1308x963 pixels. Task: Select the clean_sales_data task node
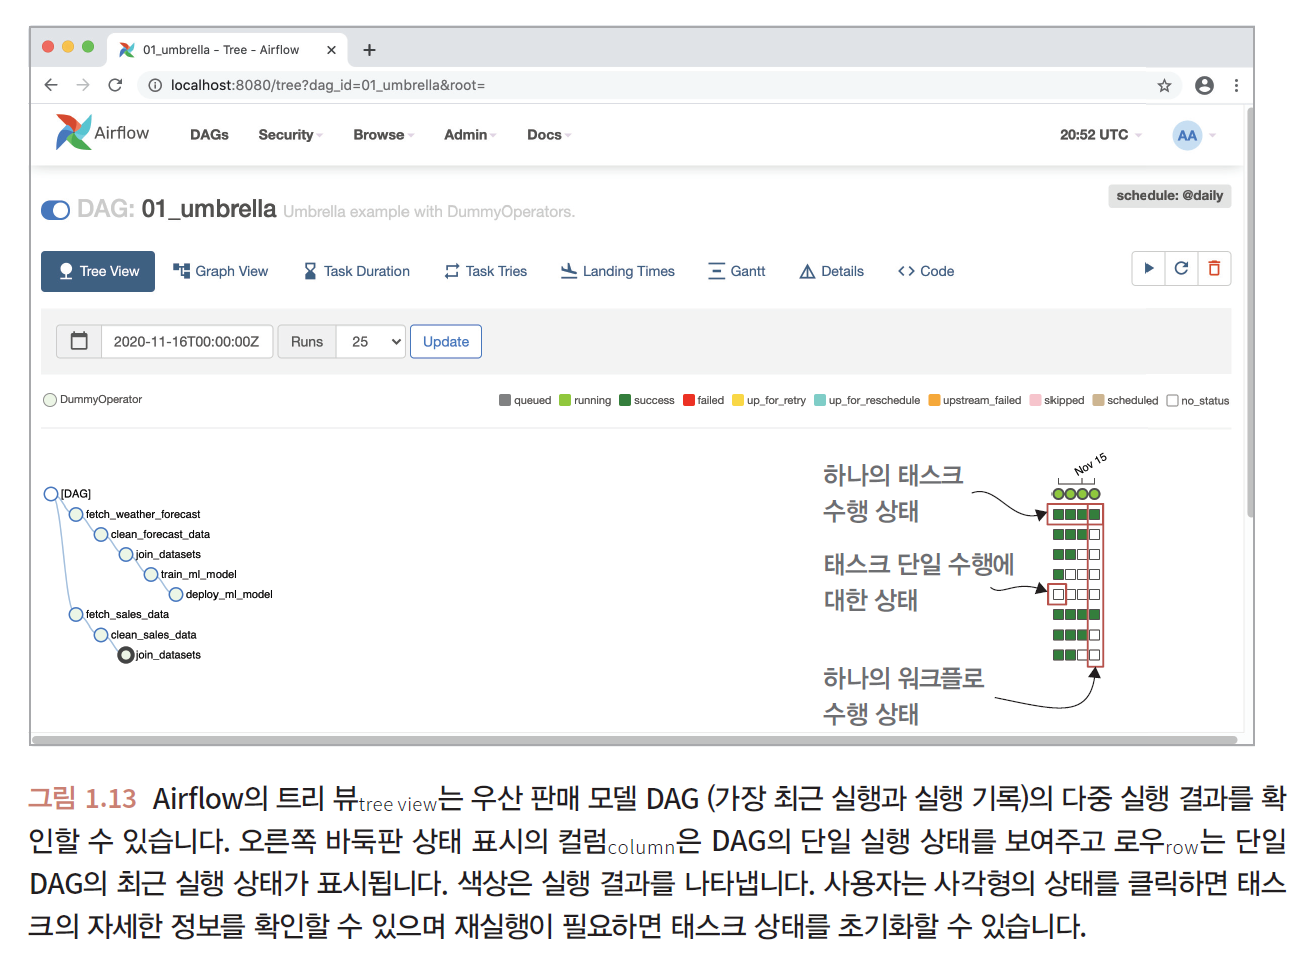pyautogui.click(x=101, y=635)
